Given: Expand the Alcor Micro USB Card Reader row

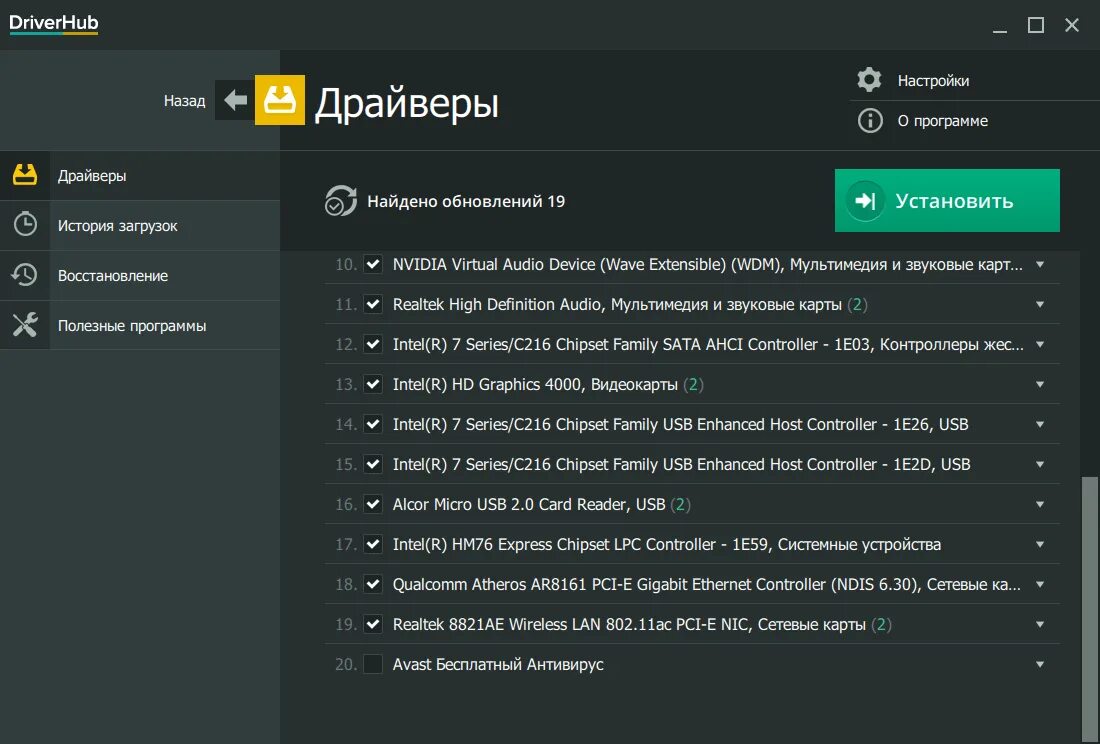Looking at the screenshot, I should click(1040, 504).
